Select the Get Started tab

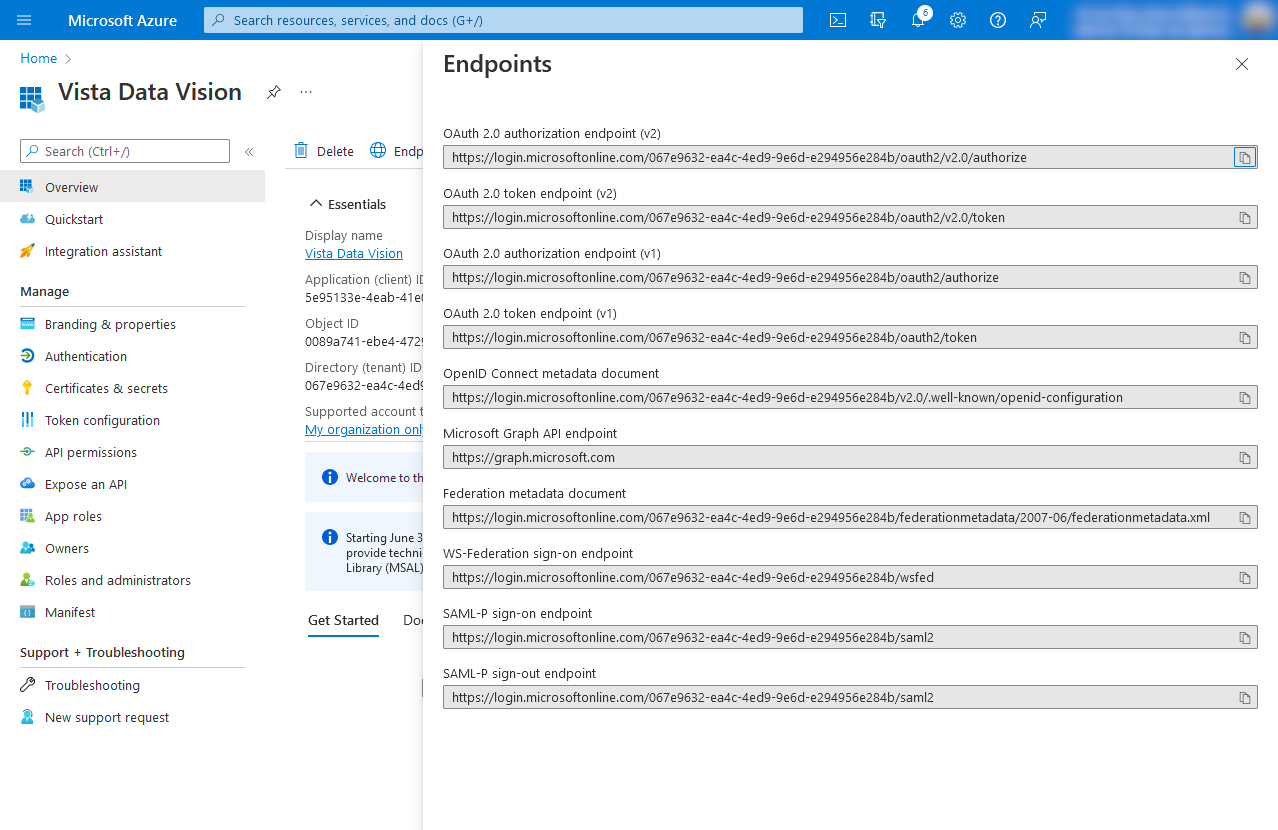coord(343,620)
